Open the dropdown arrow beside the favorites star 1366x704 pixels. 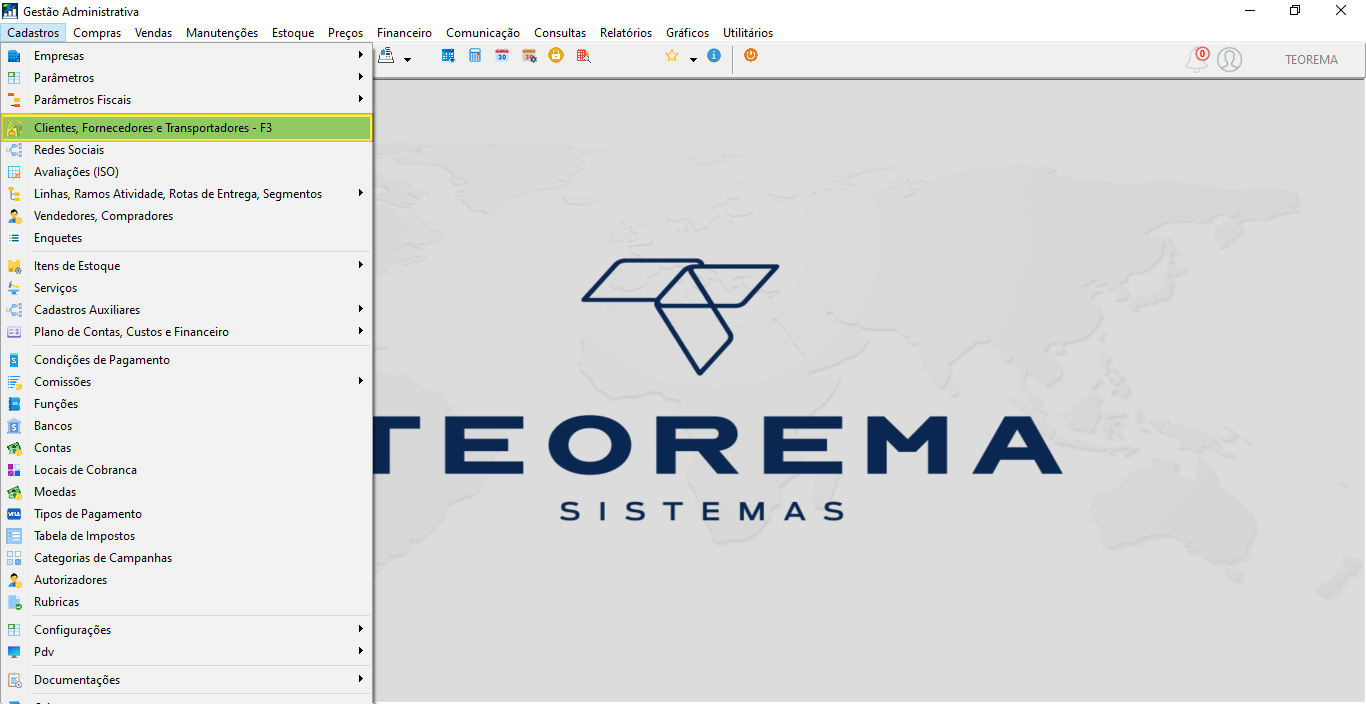[693, 60]
